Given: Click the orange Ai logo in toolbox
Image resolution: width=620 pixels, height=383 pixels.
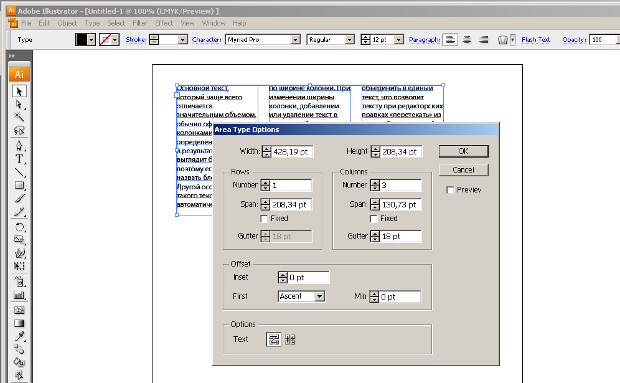Looking at the screenshot, I should click(x=19, y=74).
